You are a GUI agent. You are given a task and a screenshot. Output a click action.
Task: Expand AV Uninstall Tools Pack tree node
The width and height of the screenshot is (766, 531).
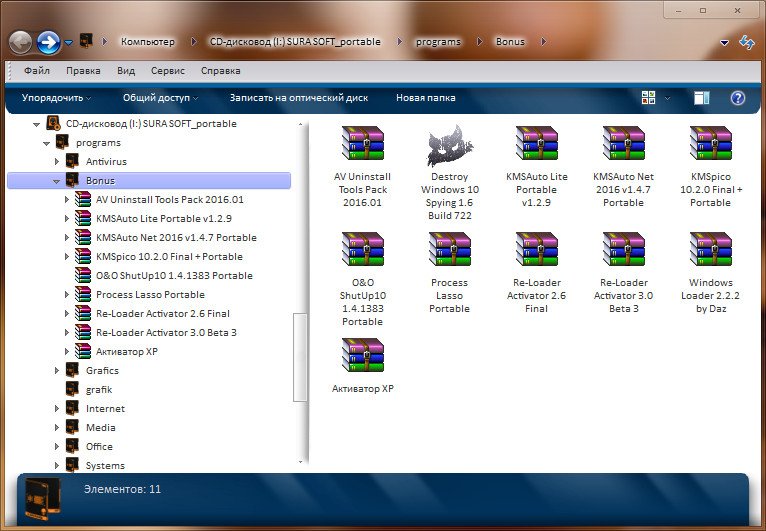pos(67,199)
